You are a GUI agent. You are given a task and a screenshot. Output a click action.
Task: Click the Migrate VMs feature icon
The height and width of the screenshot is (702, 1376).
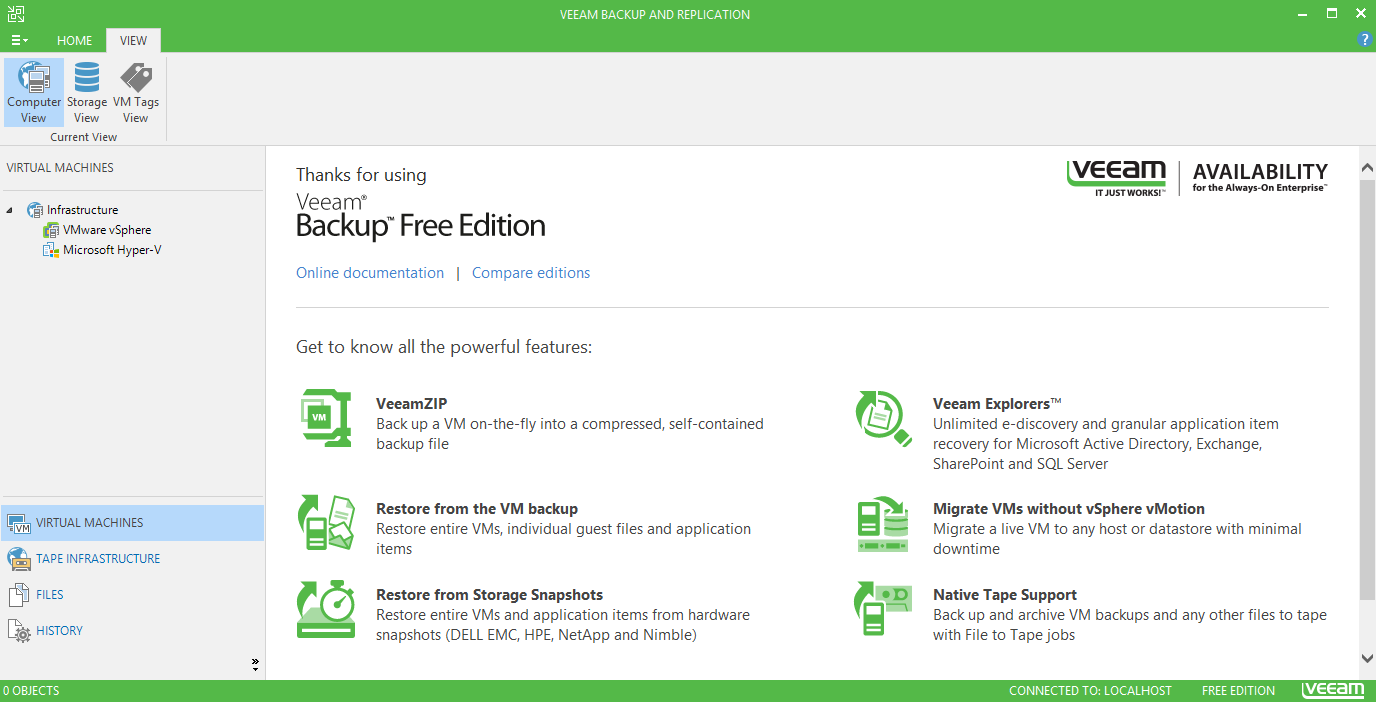883,524
